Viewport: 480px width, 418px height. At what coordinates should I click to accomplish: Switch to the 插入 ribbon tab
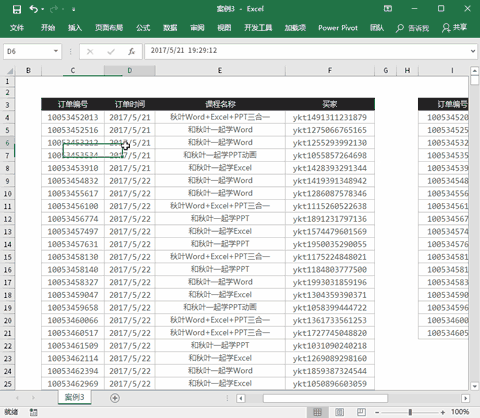[75, 28]
